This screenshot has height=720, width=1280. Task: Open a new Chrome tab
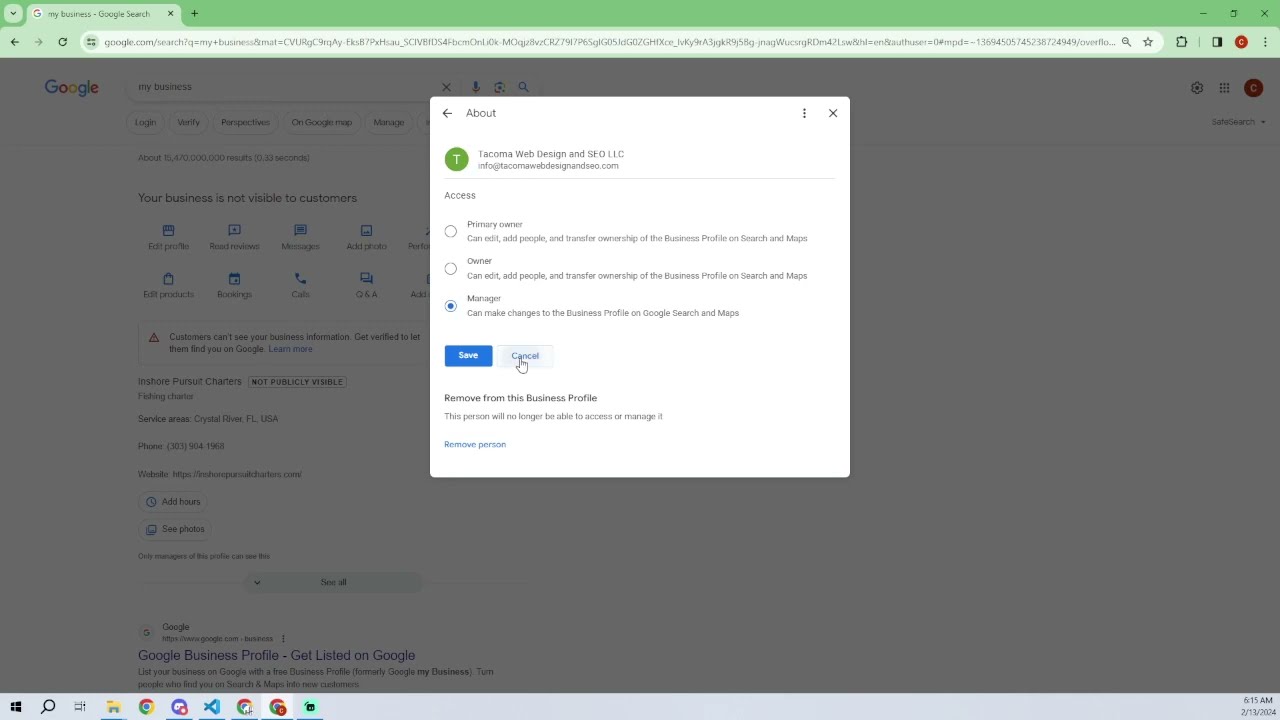tap(195, 14)
